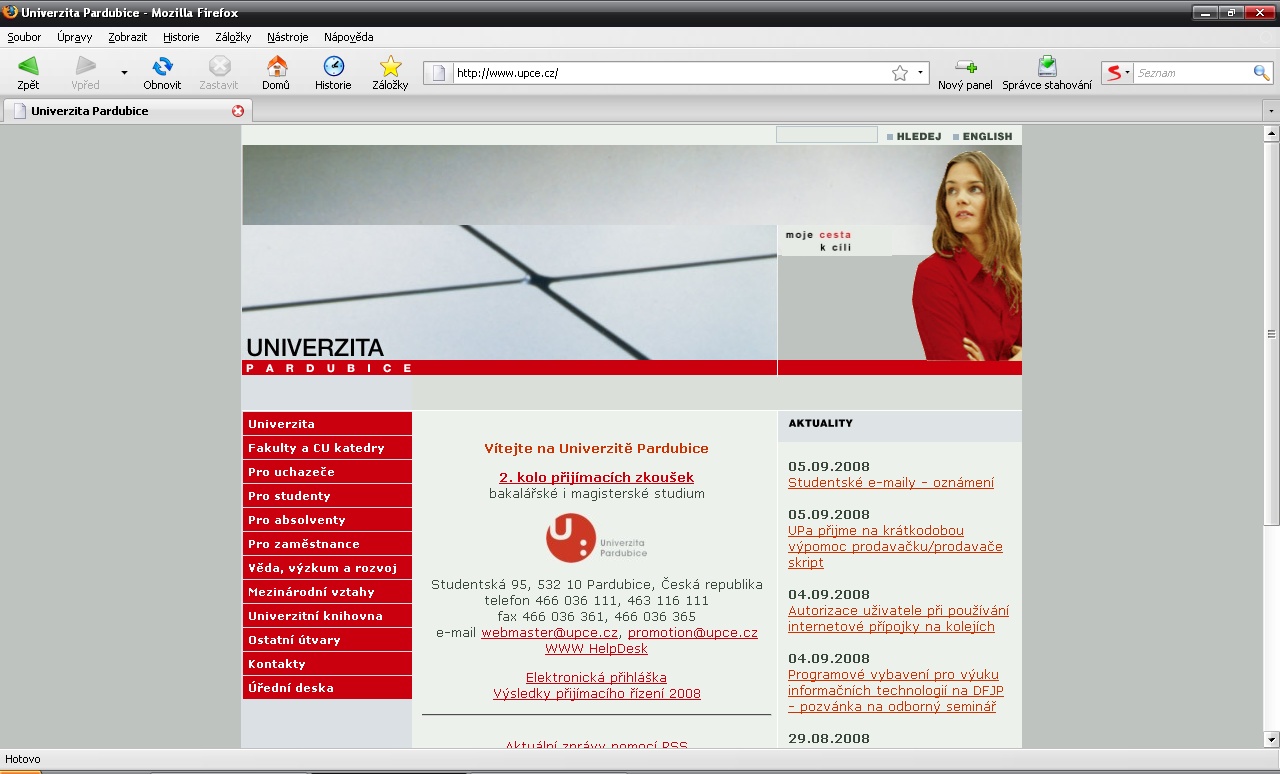Screen dimensions: 1280x774
Task: Switch the site to ENGLISH
Action: (983, 136)
